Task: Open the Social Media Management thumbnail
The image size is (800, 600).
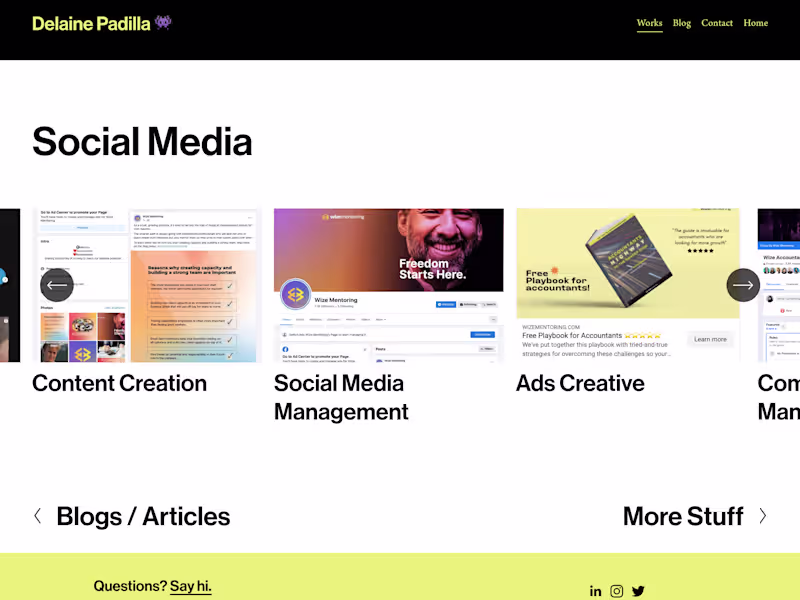Action: coord(389,285)
